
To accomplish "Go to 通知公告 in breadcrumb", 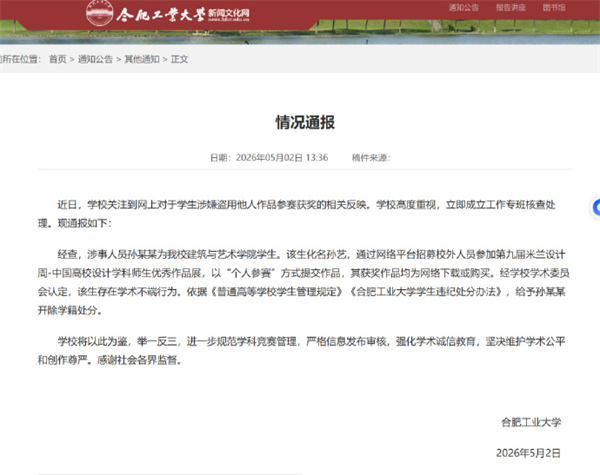I will point(95,59).
